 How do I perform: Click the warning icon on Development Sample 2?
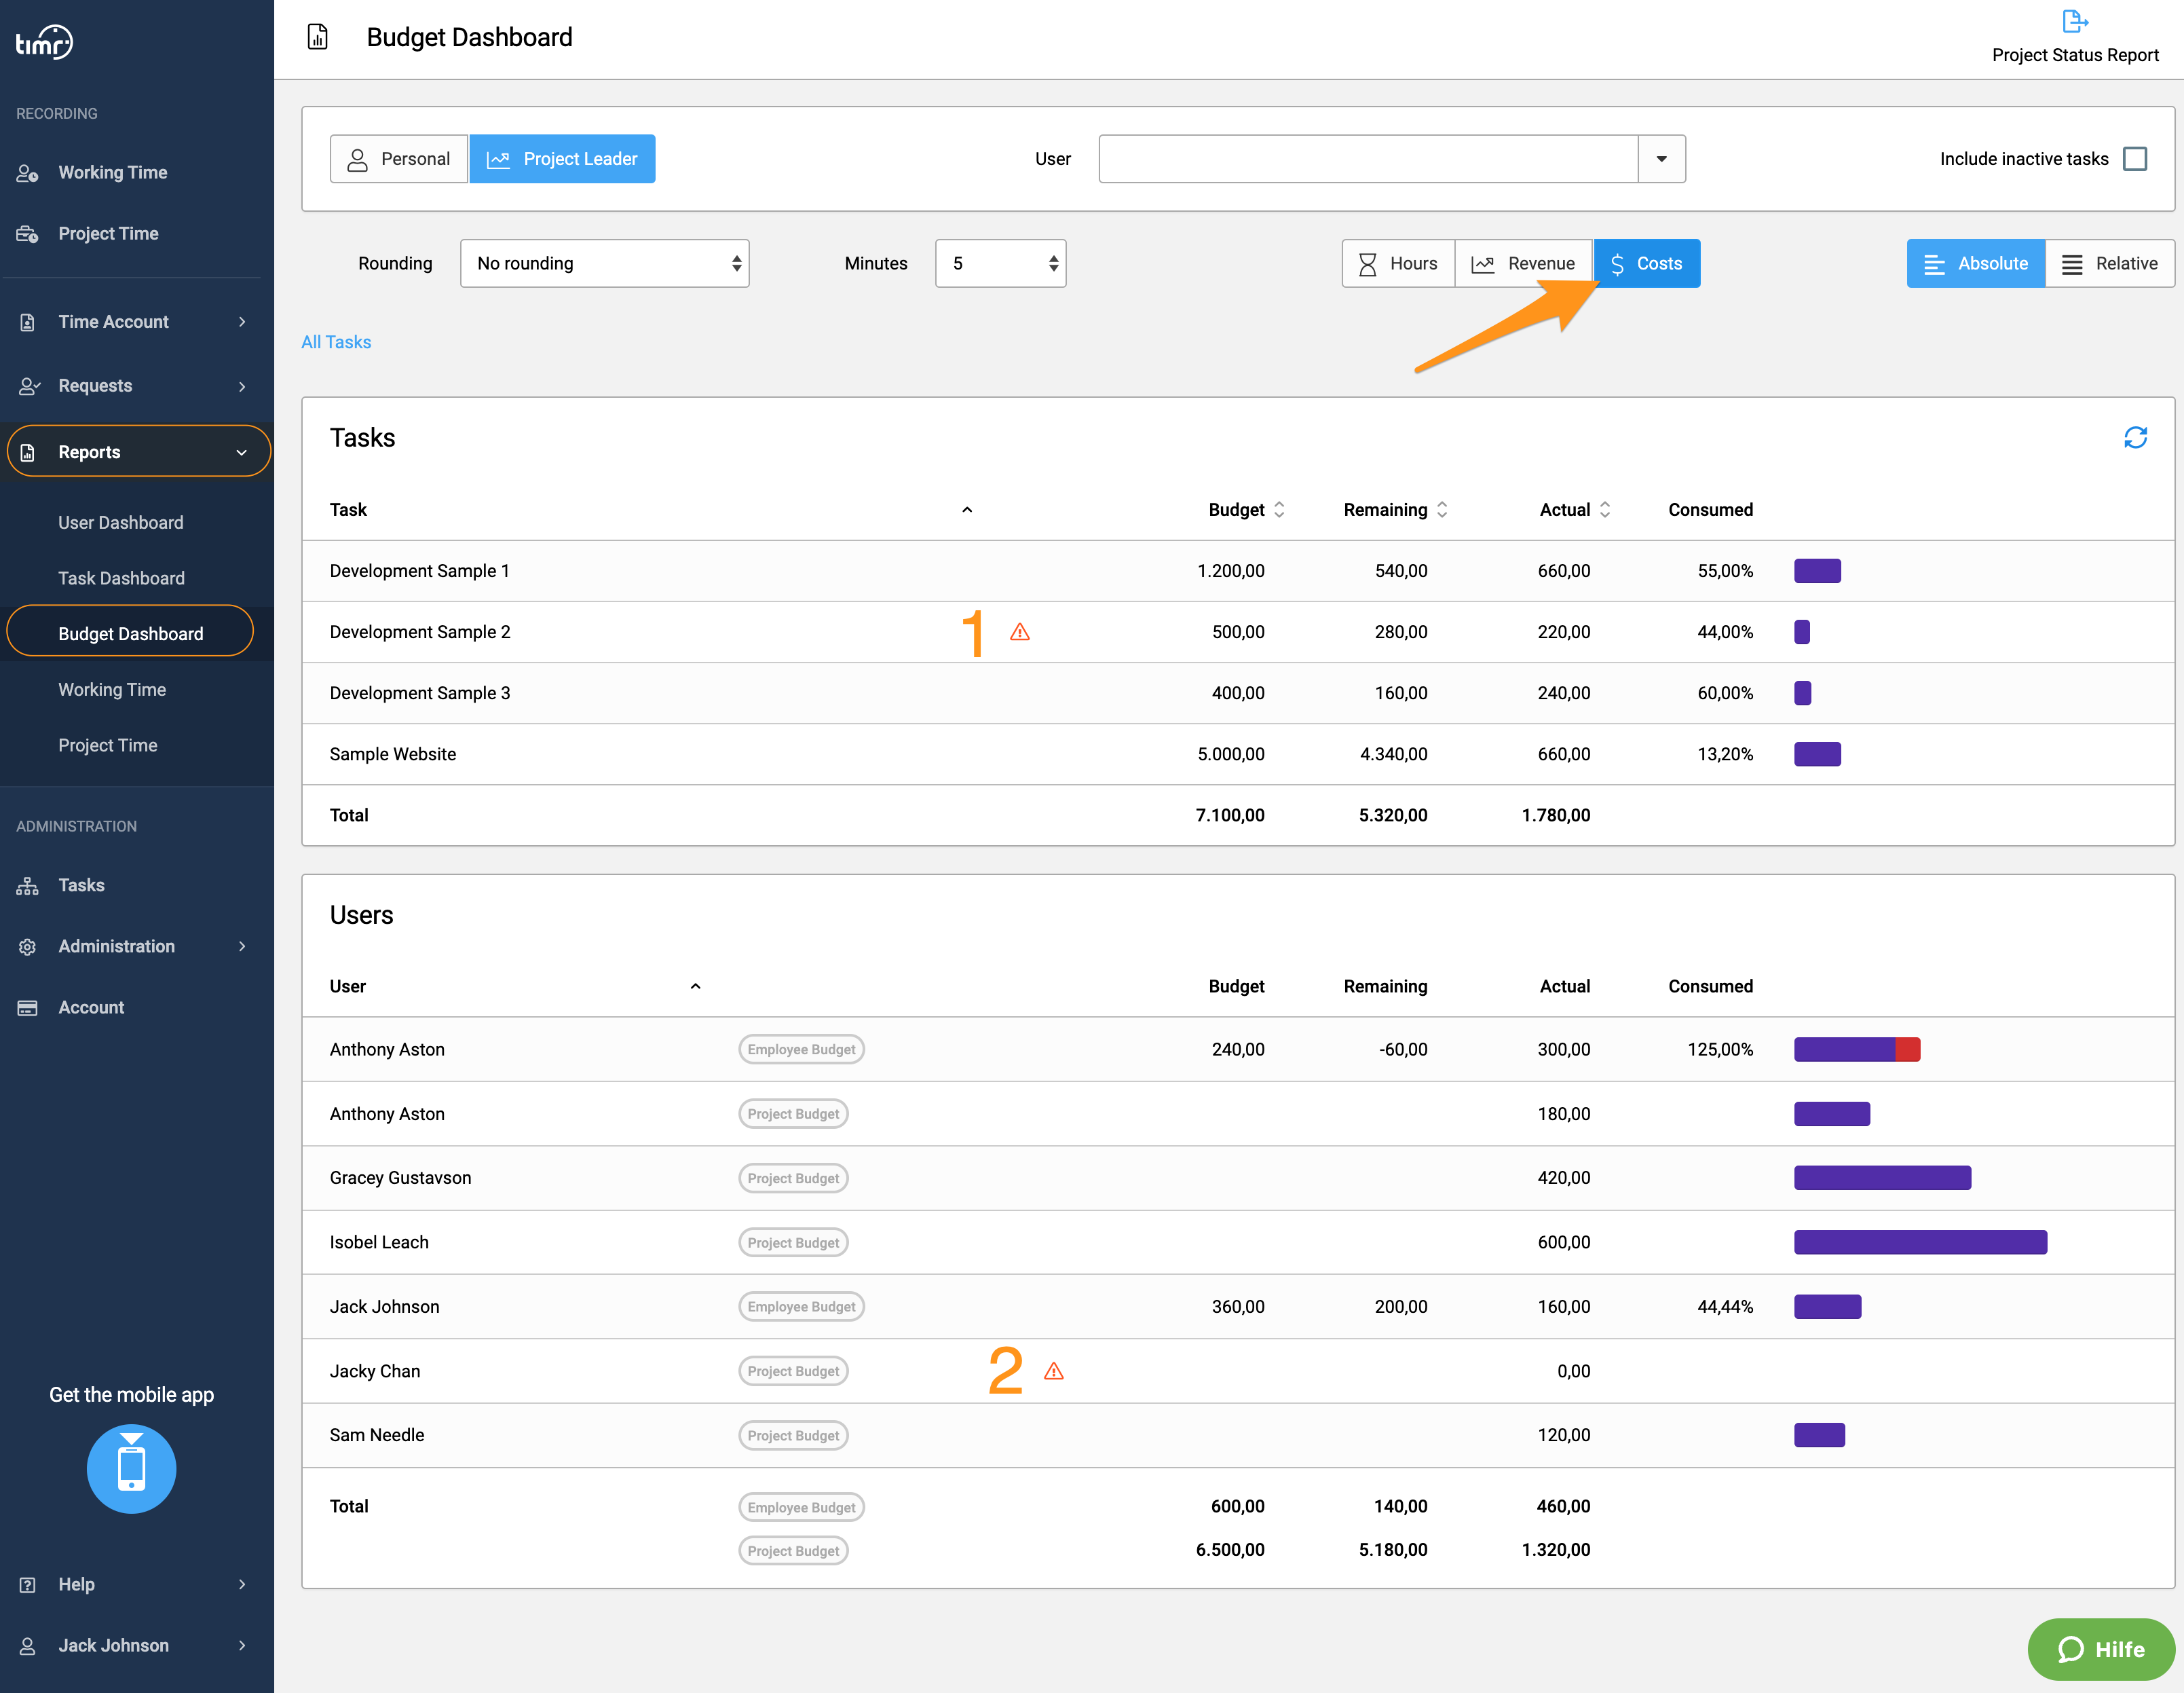coord(1019,632)
